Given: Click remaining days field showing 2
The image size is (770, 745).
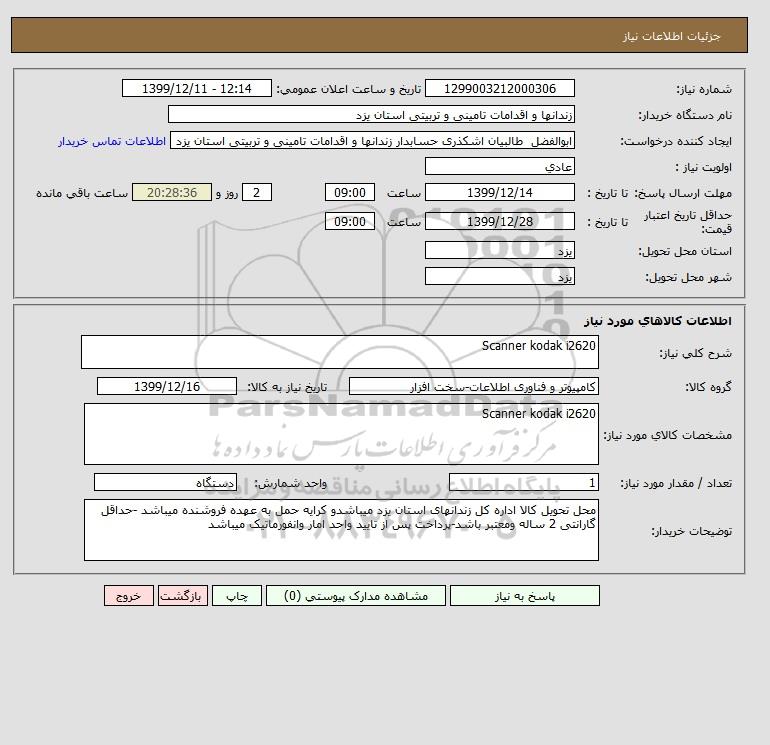Looking at the screenshot, I should point(256,193).
